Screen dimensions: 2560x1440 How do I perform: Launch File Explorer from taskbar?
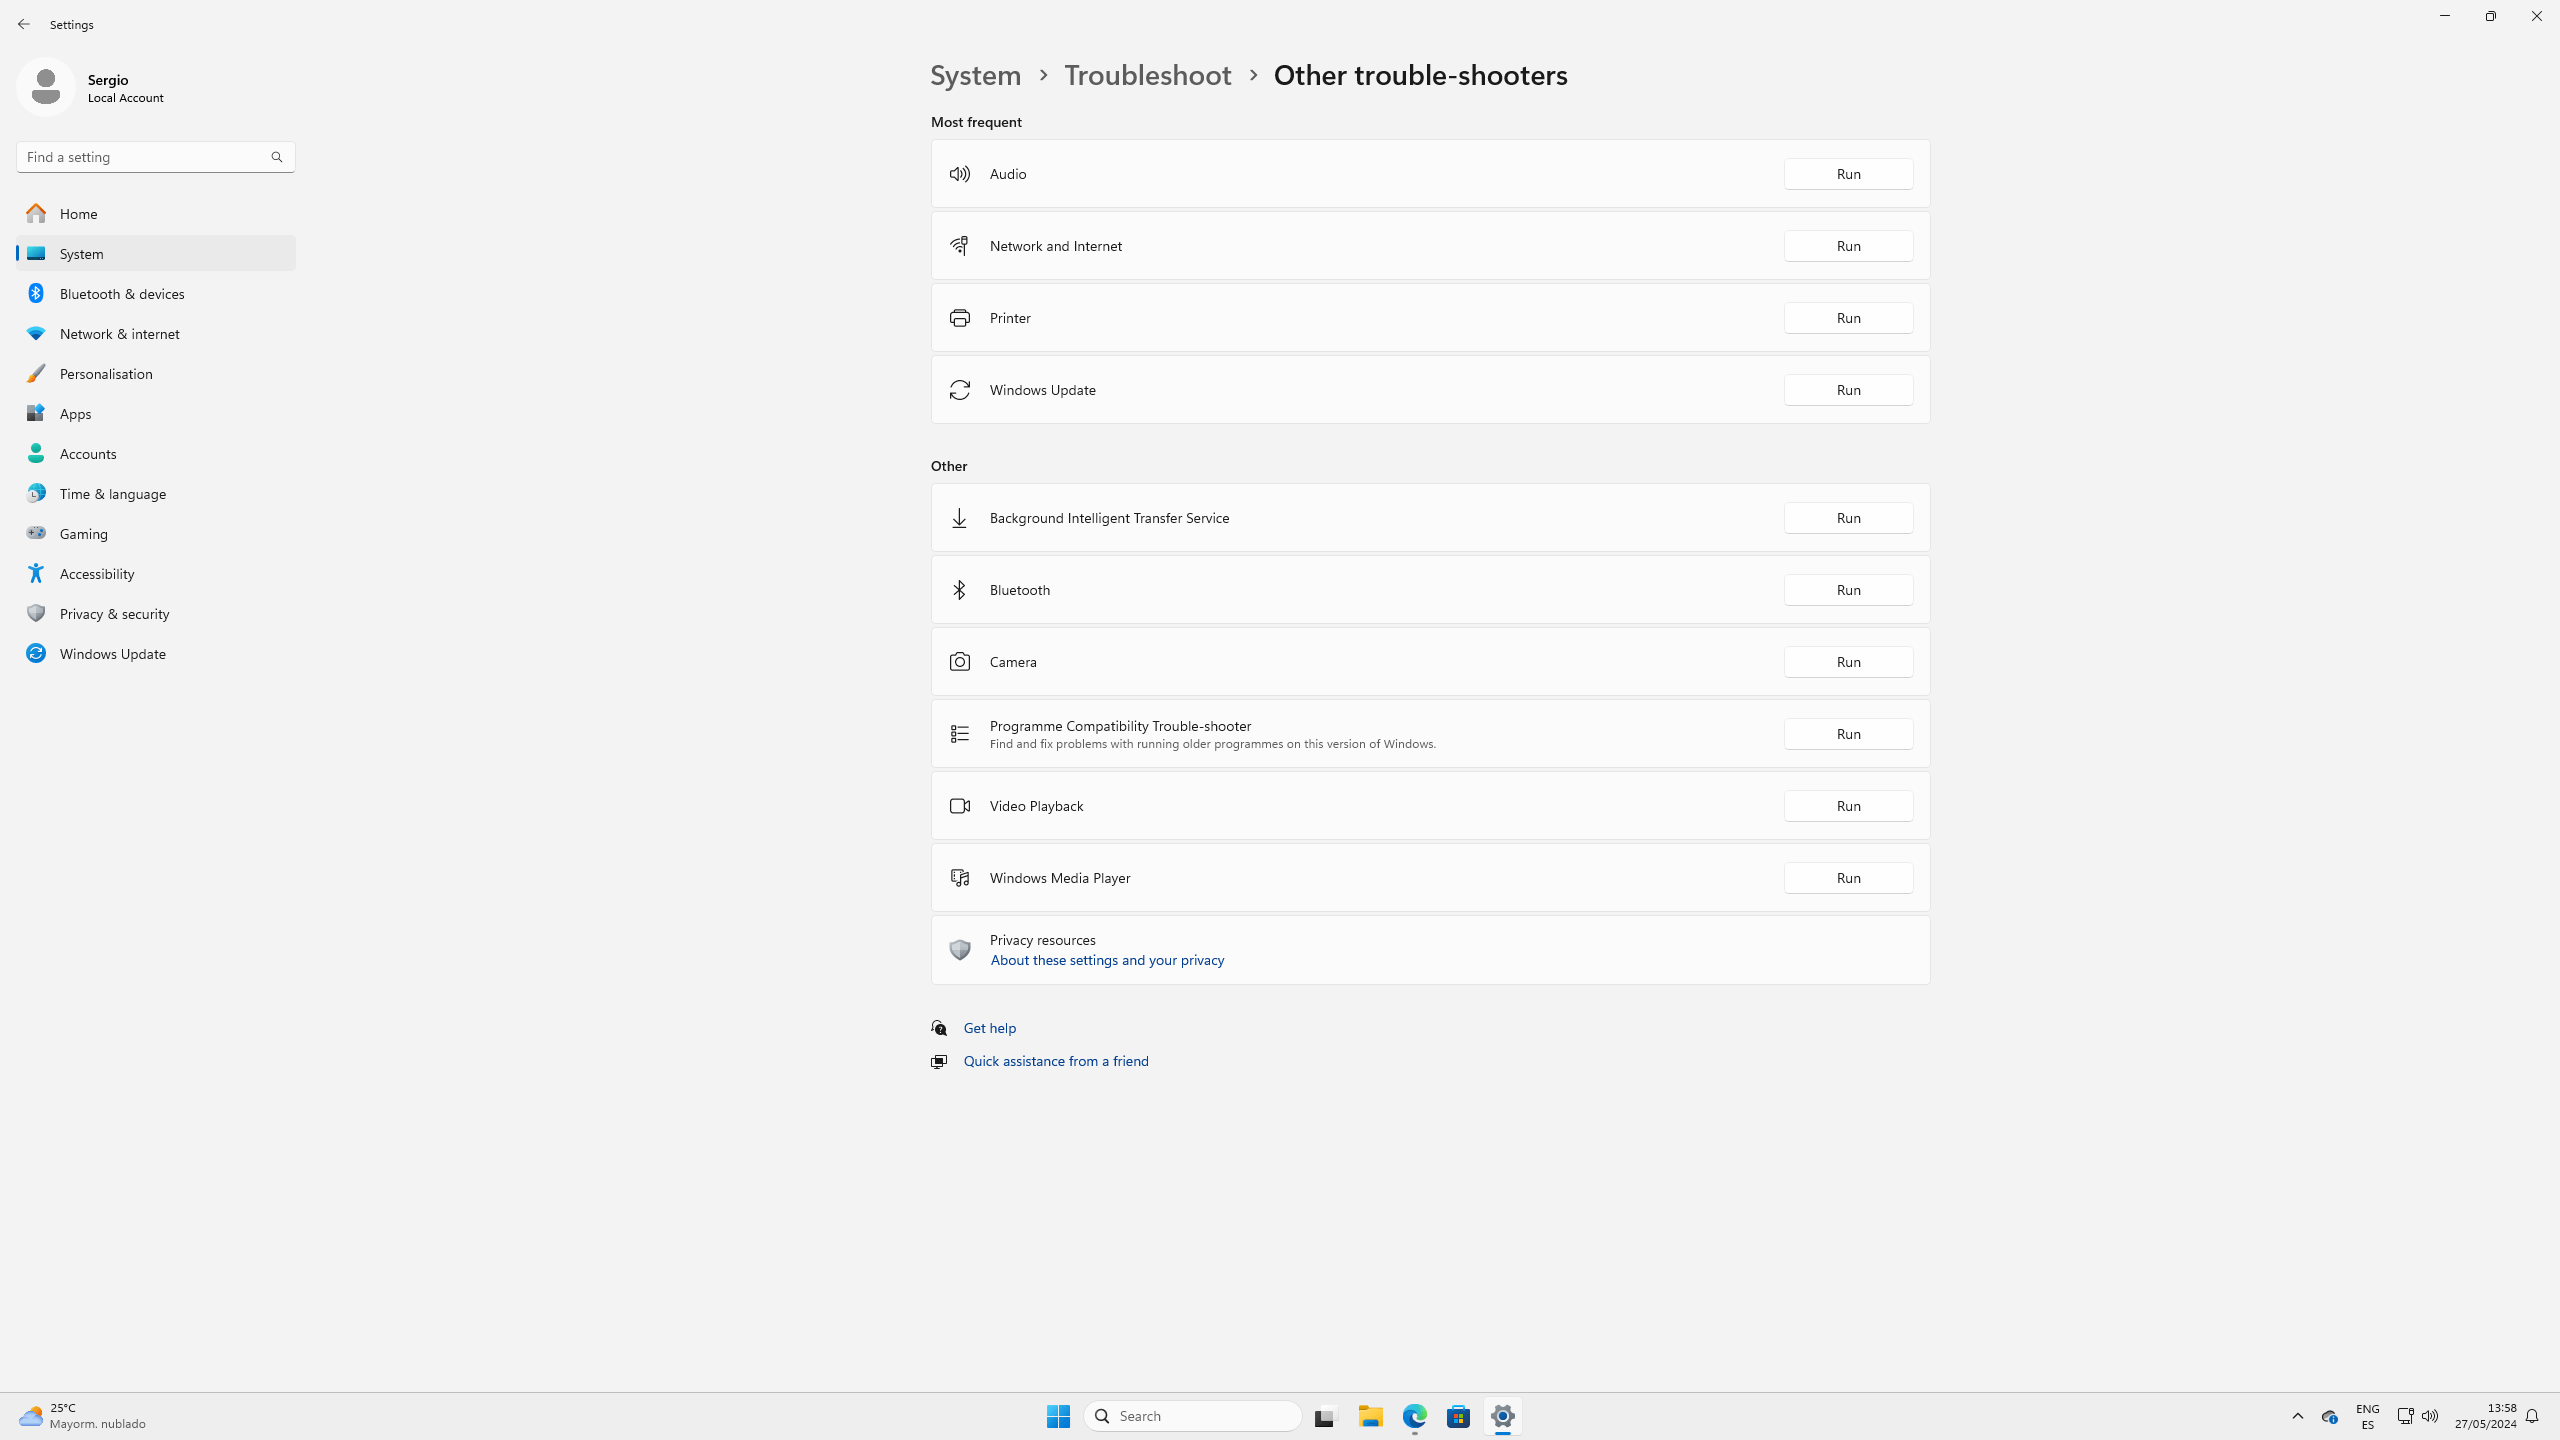click(x=1370, y=1416)
